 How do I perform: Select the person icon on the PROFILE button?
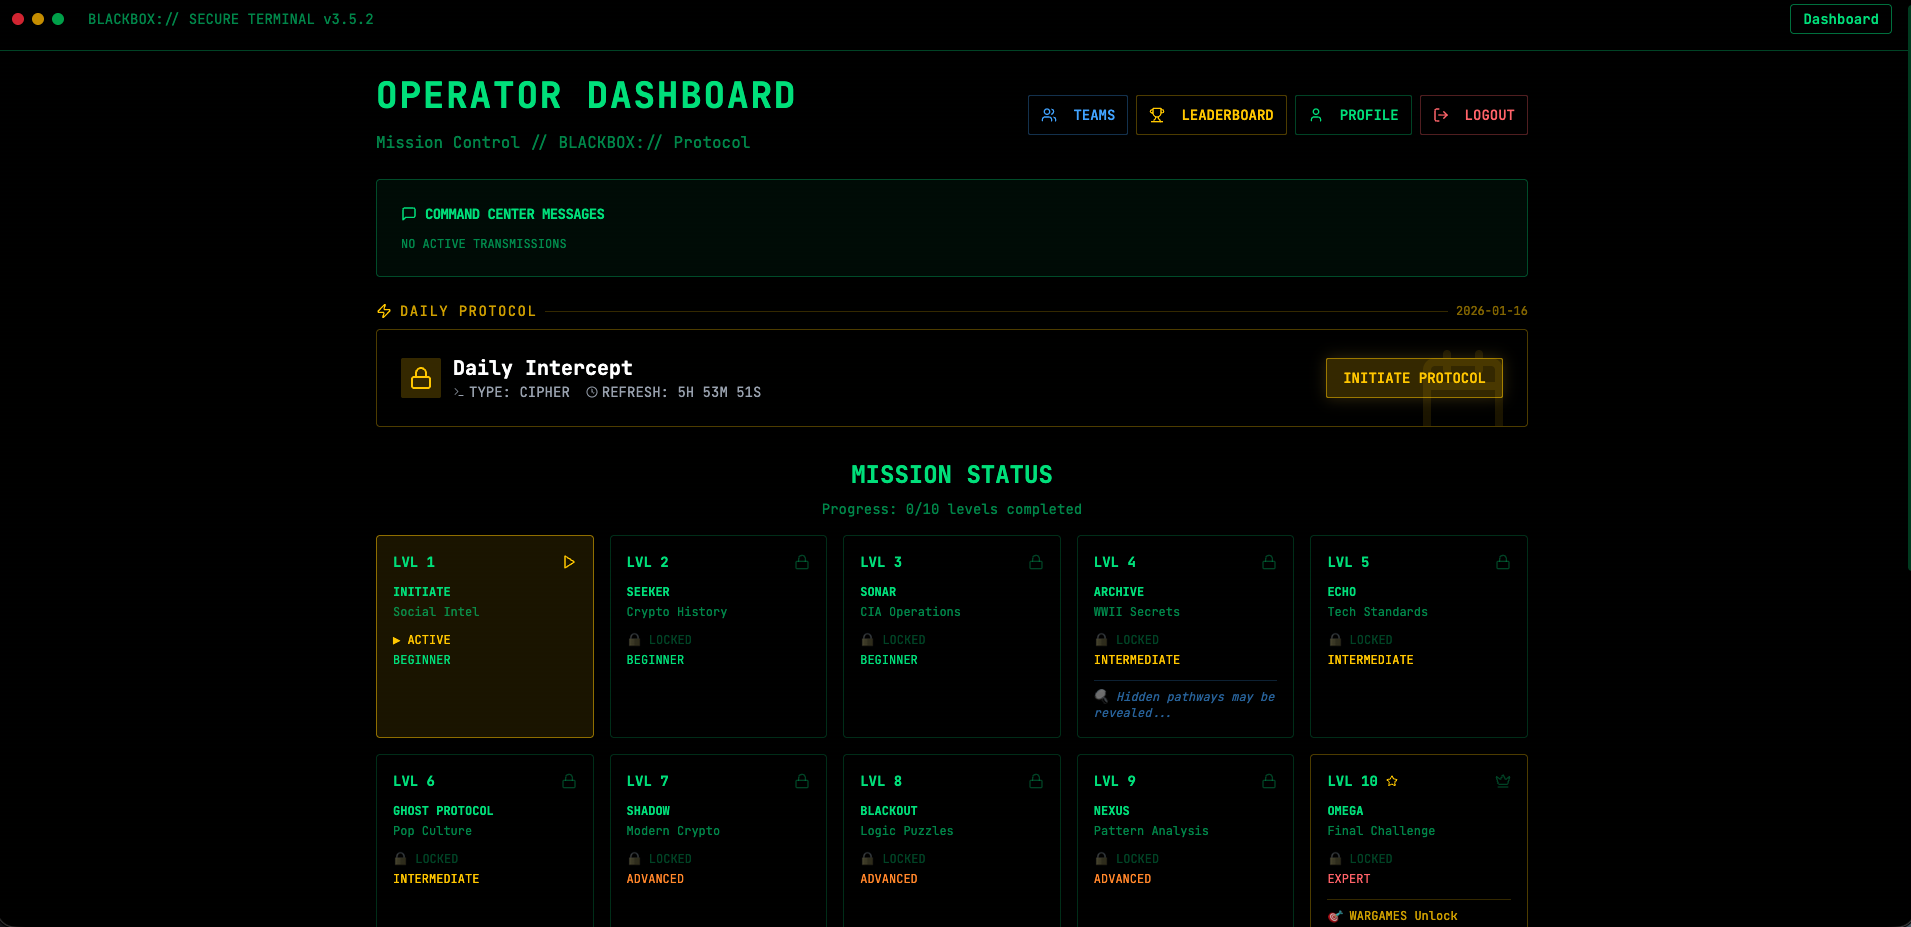coord(1315,114)
